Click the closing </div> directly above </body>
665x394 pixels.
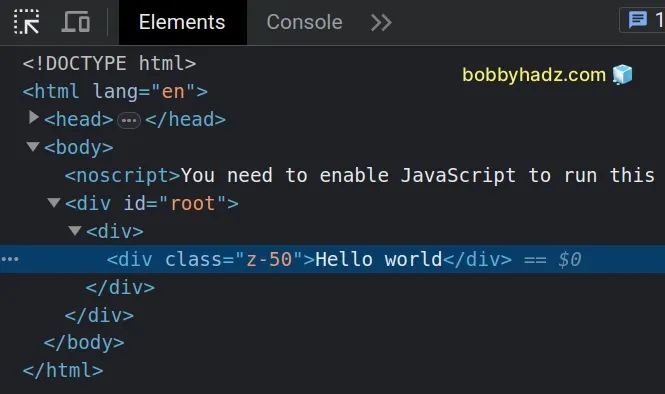coord(99,315)
